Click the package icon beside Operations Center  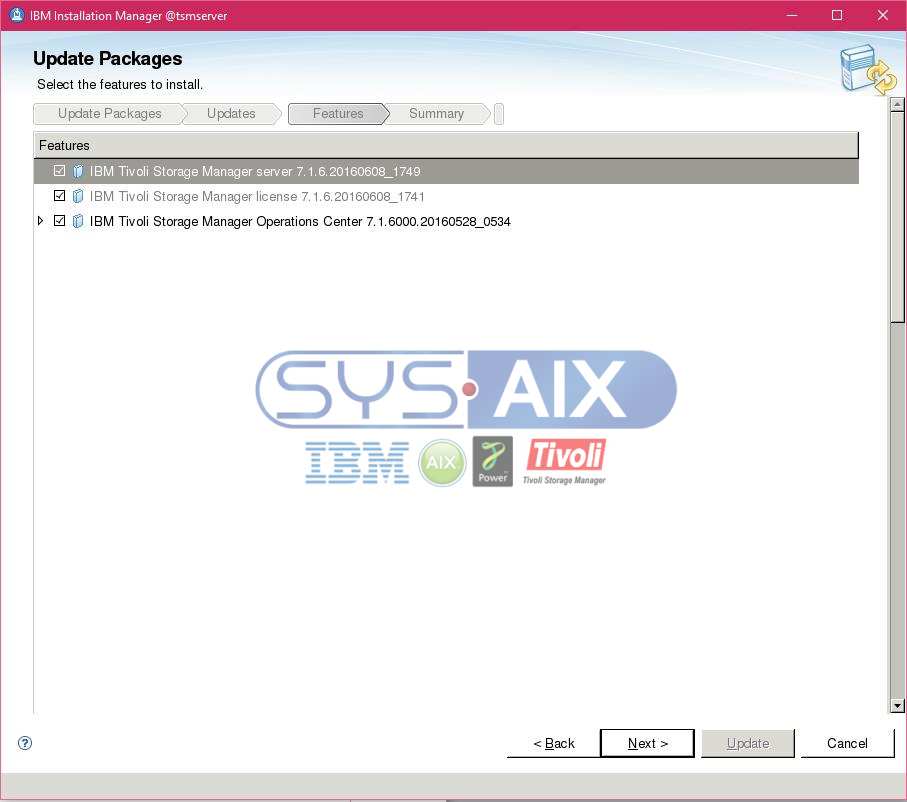point(78,221)
